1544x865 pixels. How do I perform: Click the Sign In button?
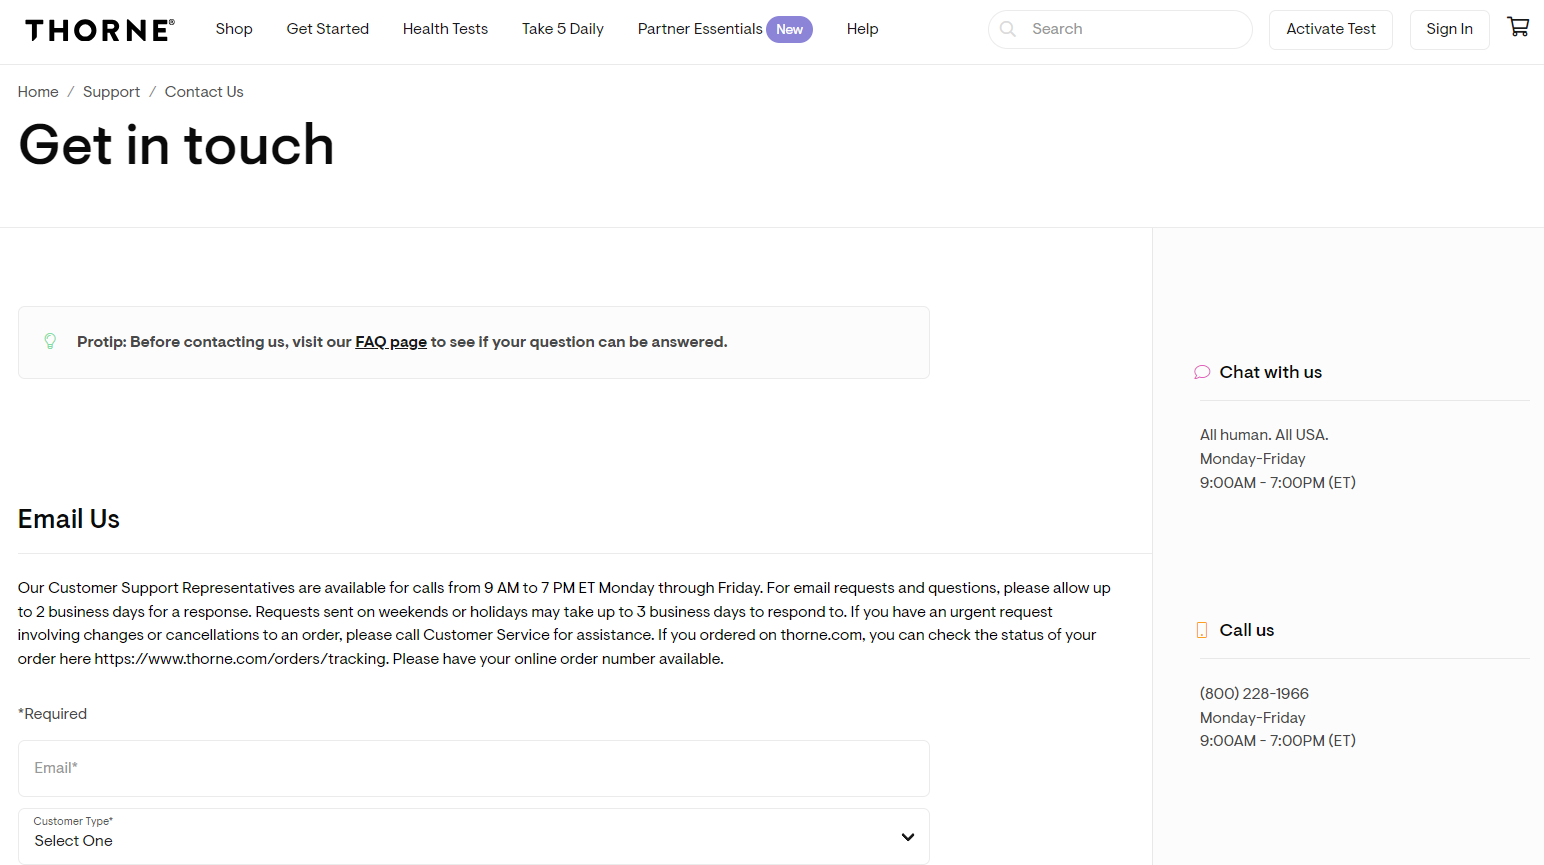(x=1449, y=29)
